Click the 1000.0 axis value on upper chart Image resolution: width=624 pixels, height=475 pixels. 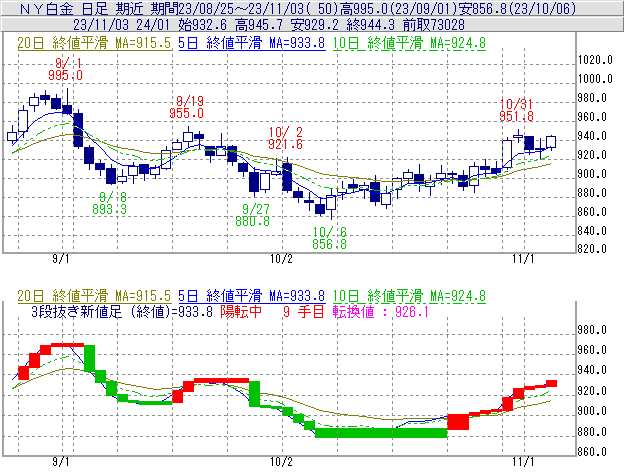595,79
